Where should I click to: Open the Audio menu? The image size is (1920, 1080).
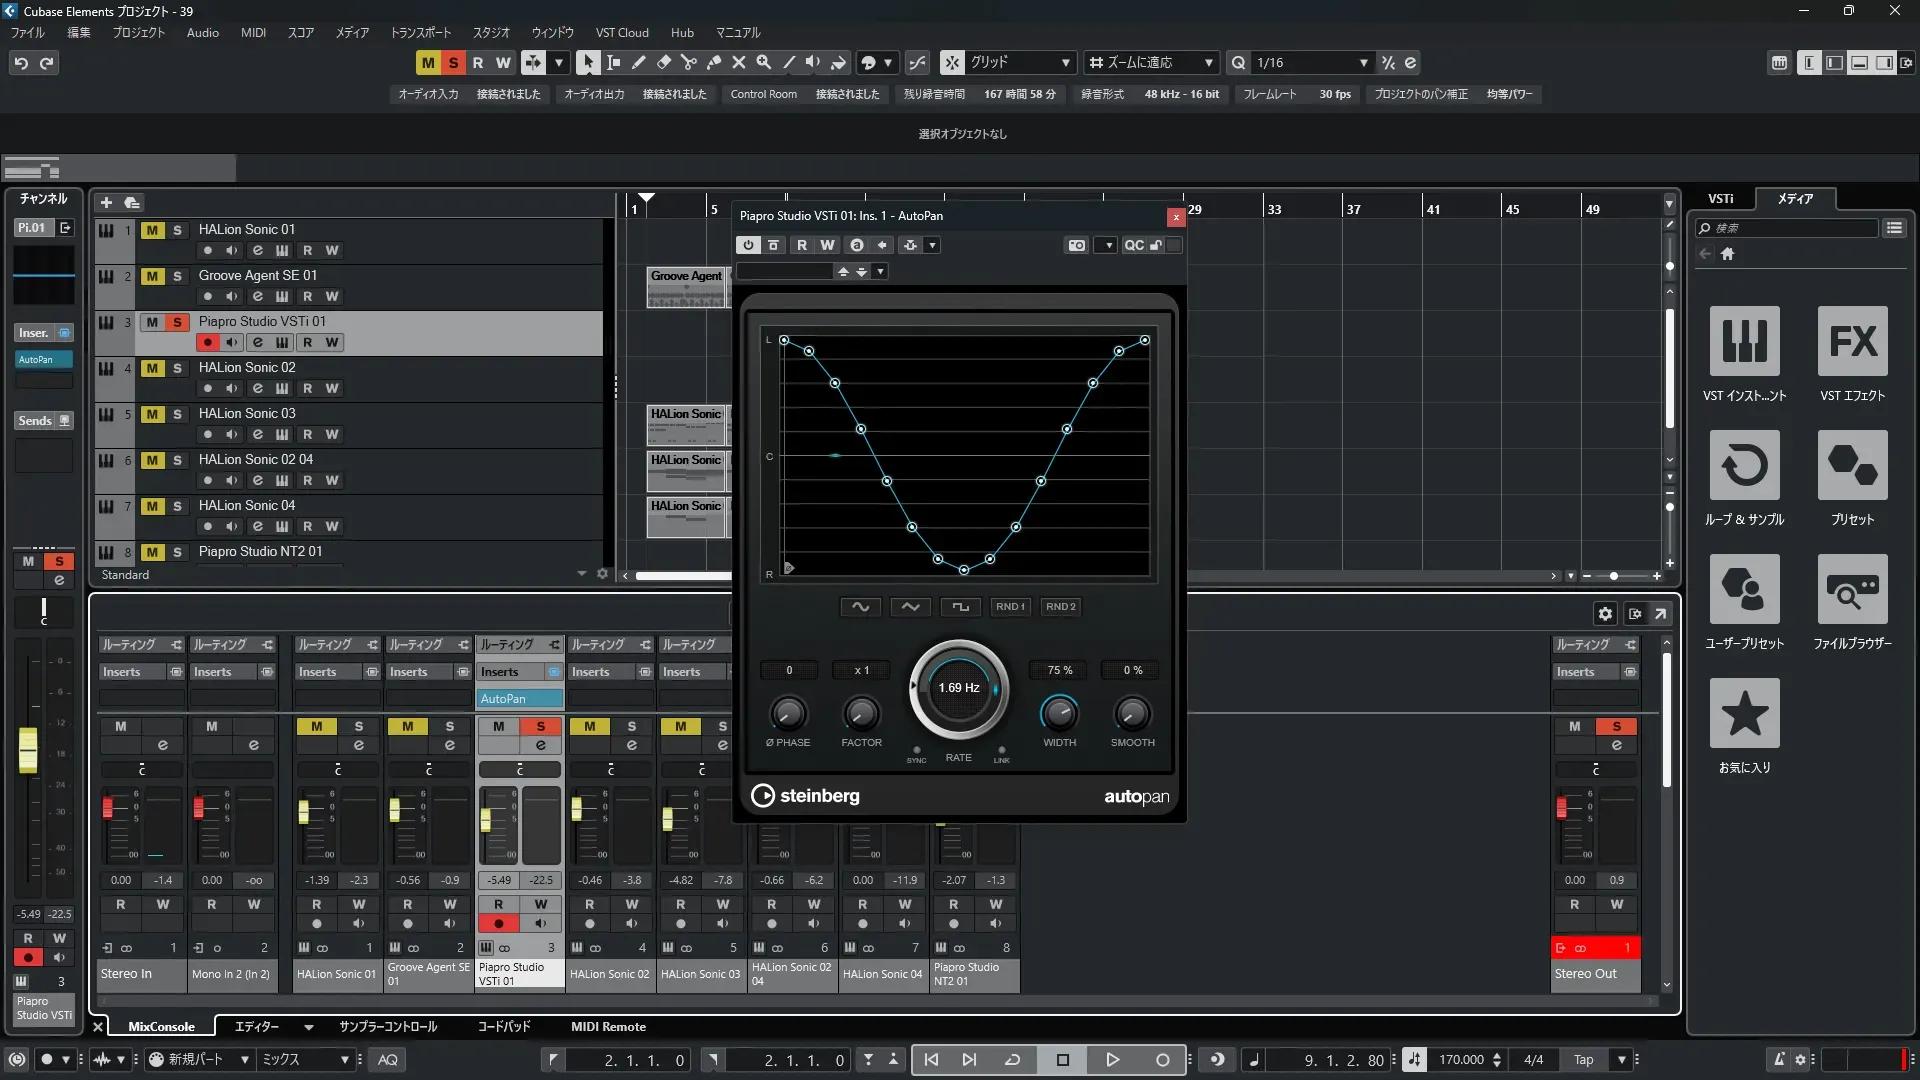tap(202, 33)
